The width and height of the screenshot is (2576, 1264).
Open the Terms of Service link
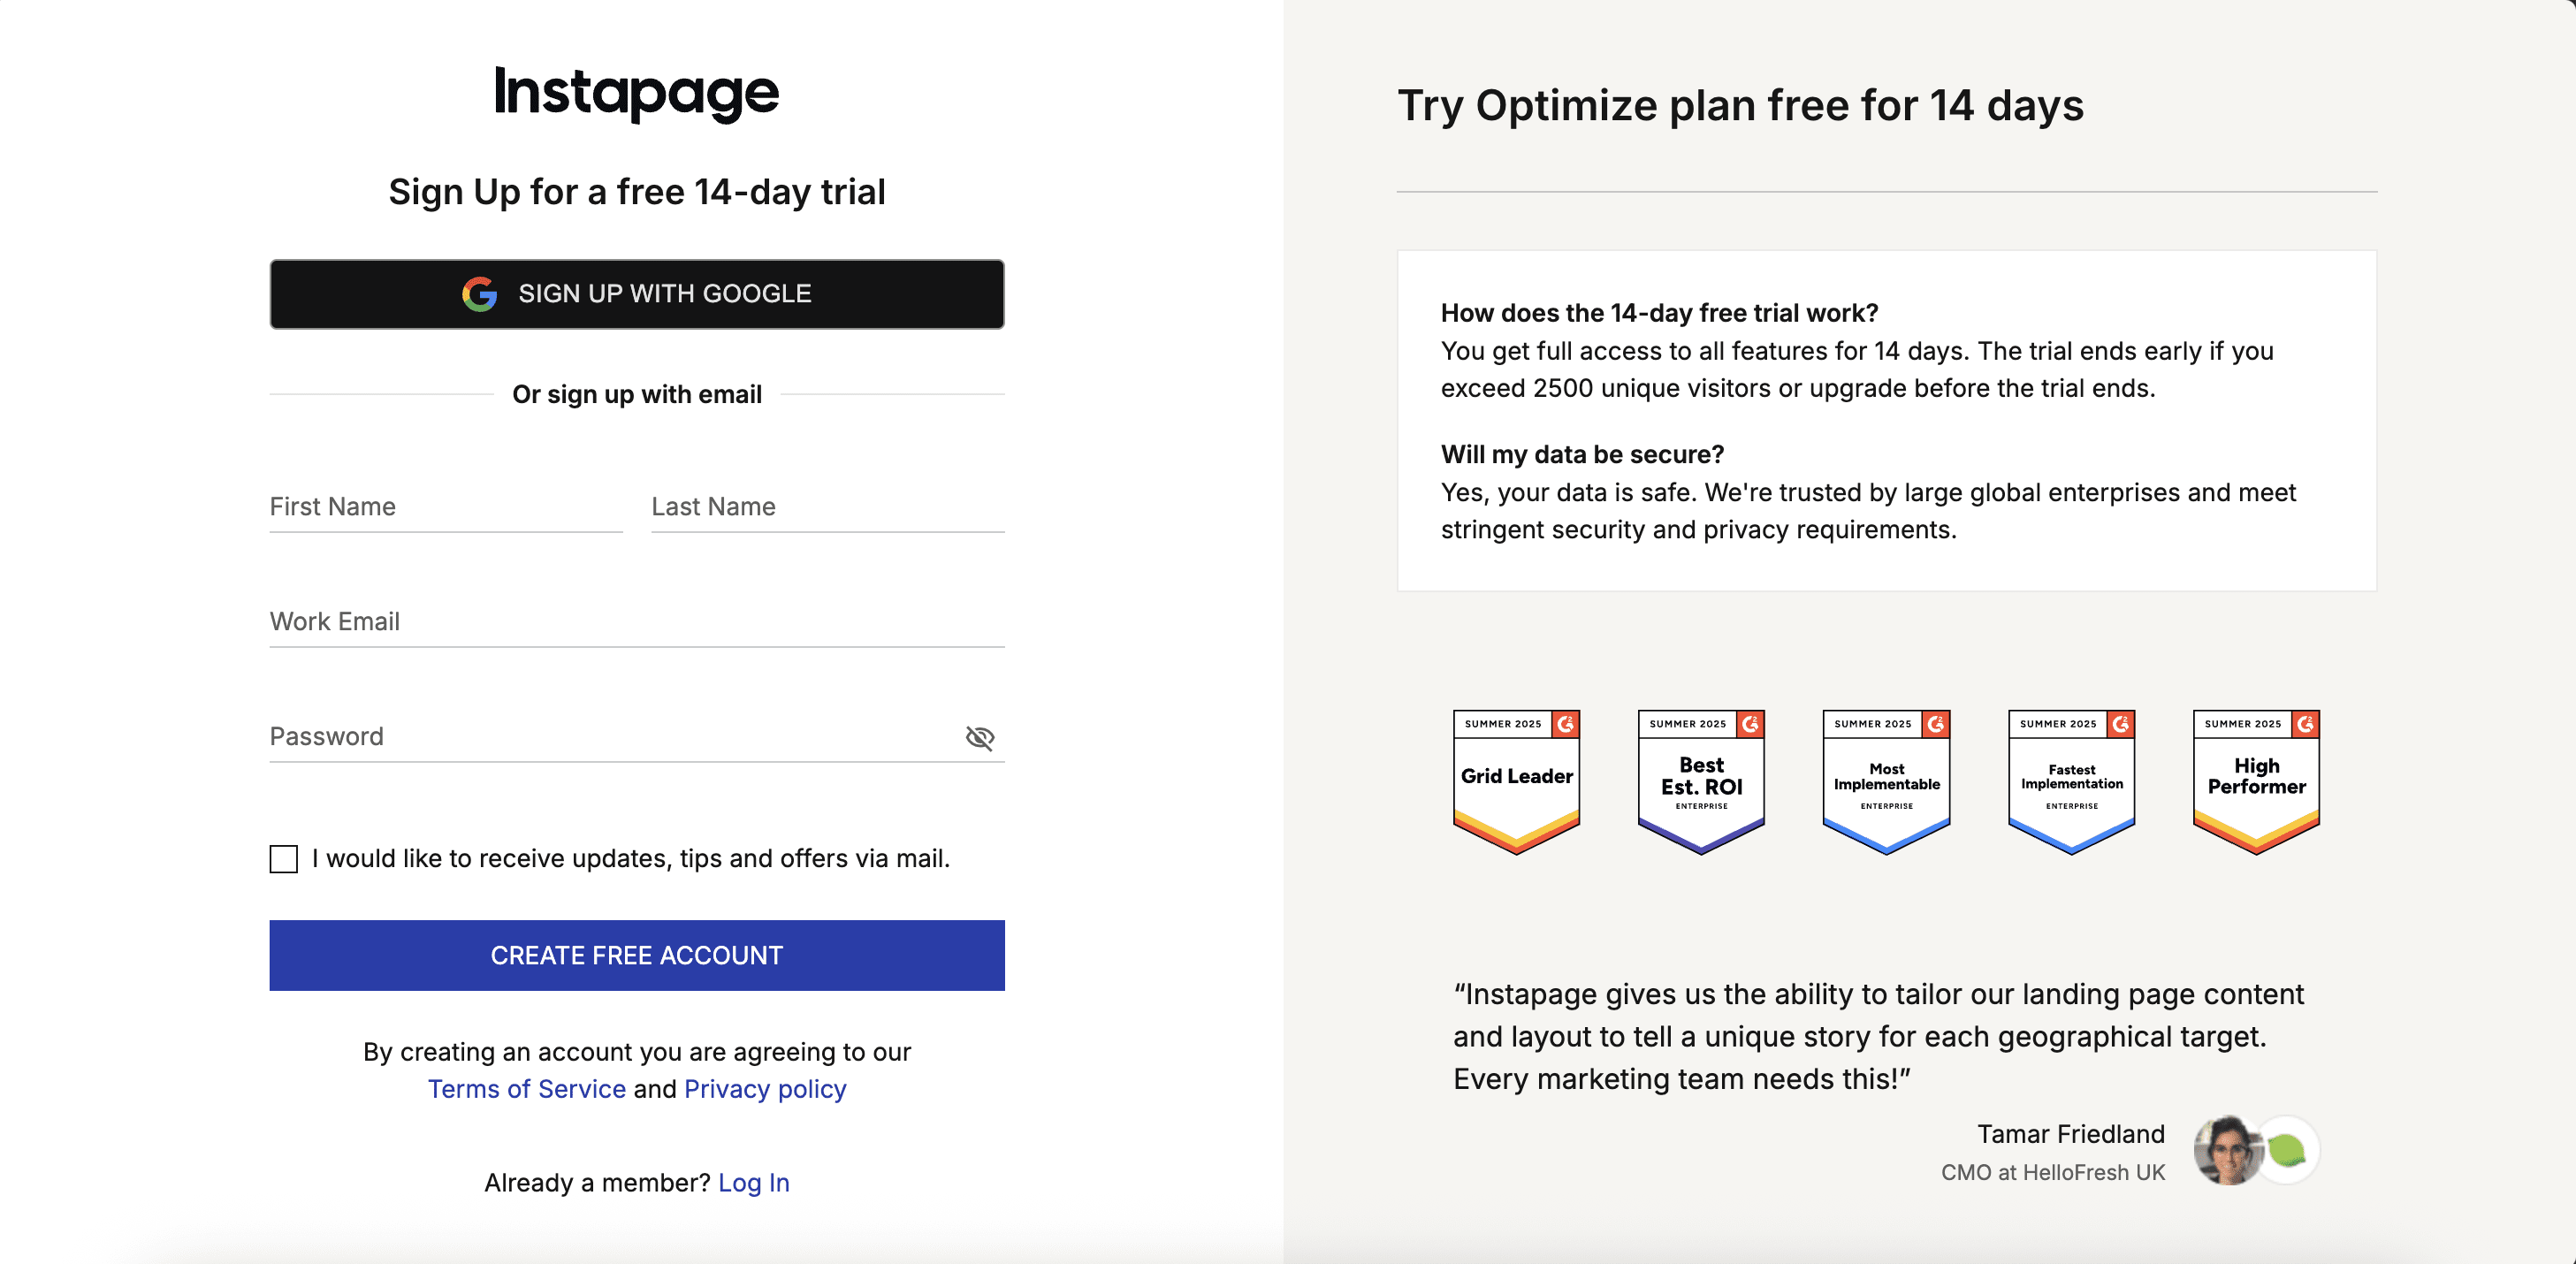[x=526, y=1089]
